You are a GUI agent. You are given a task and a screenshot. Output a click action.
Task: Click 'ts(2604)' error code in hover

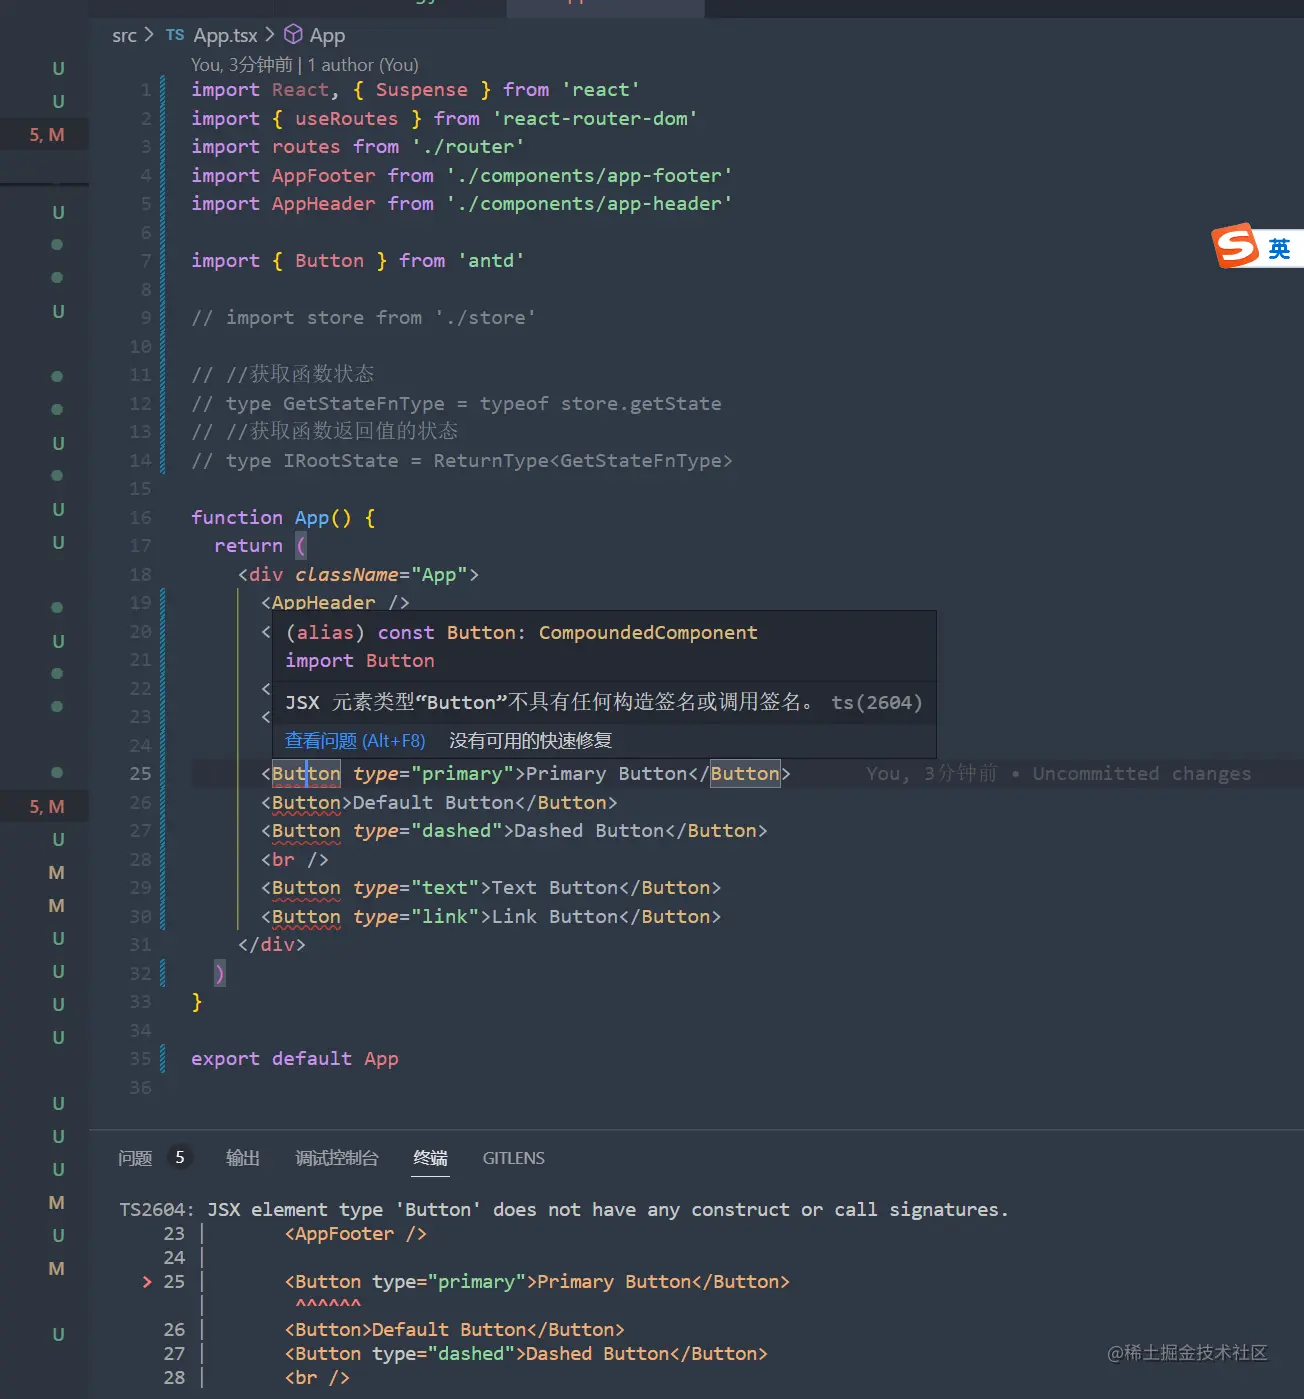[x=877, y=703]
